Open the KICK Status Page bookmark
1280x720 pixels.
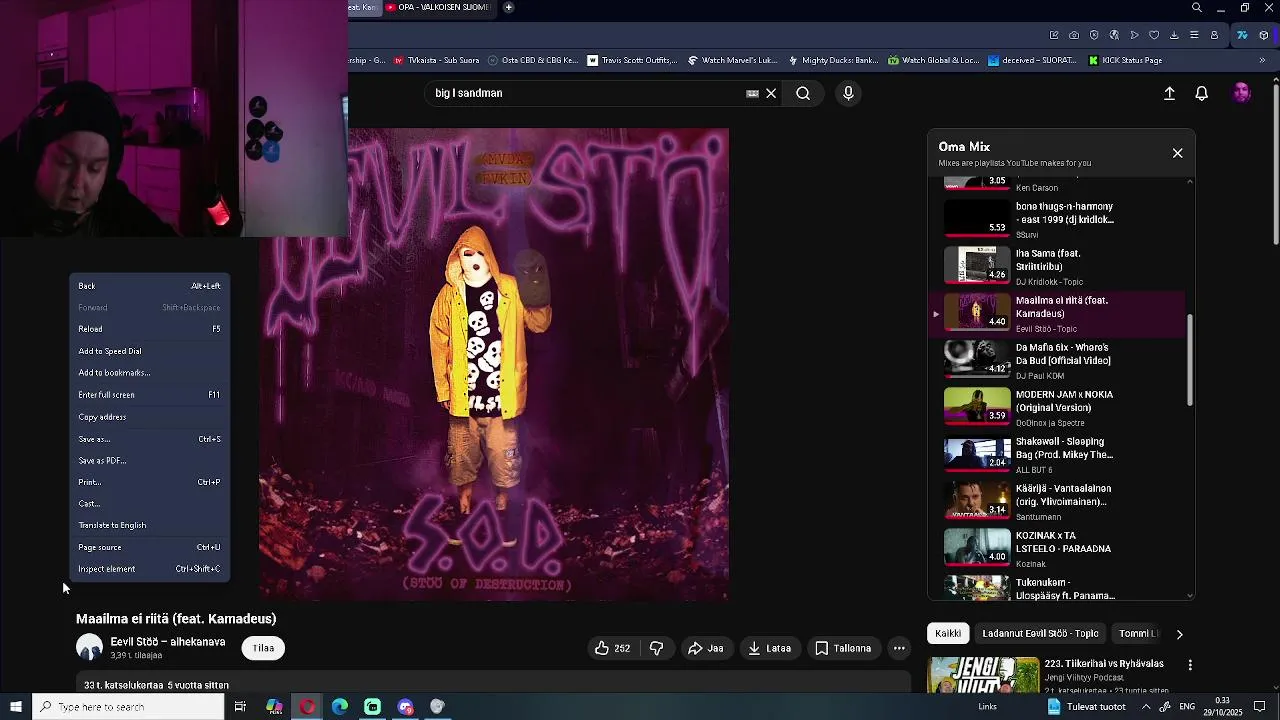click(1125, 60)
